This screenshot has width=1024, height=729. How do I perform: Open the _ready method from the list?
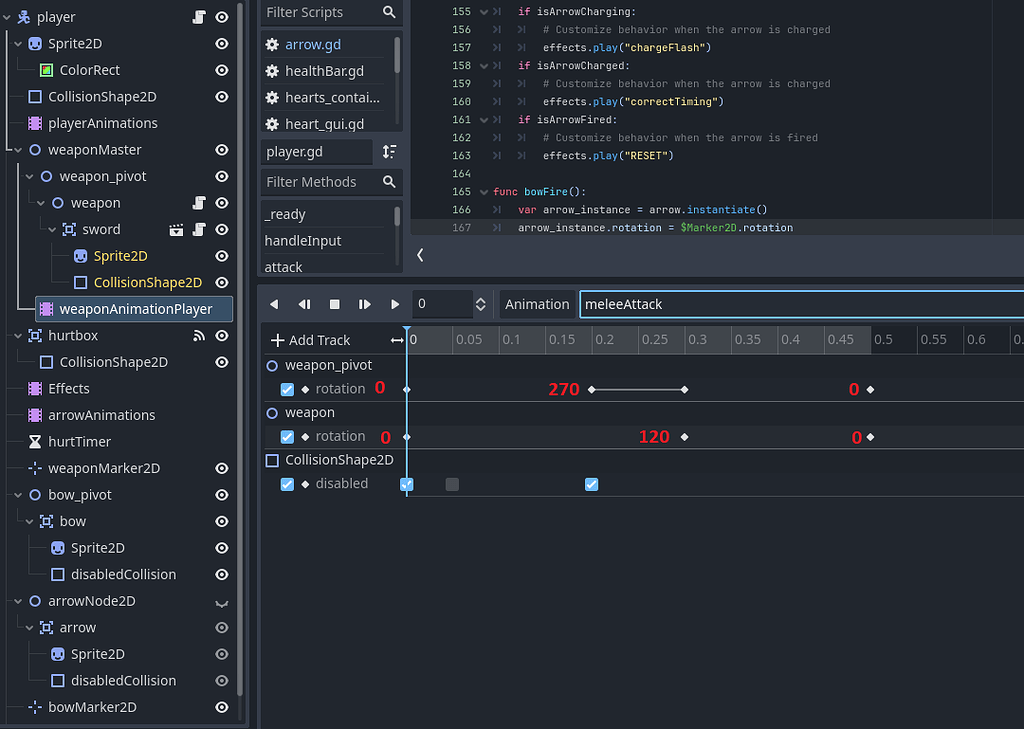click(x=283, y=214)
